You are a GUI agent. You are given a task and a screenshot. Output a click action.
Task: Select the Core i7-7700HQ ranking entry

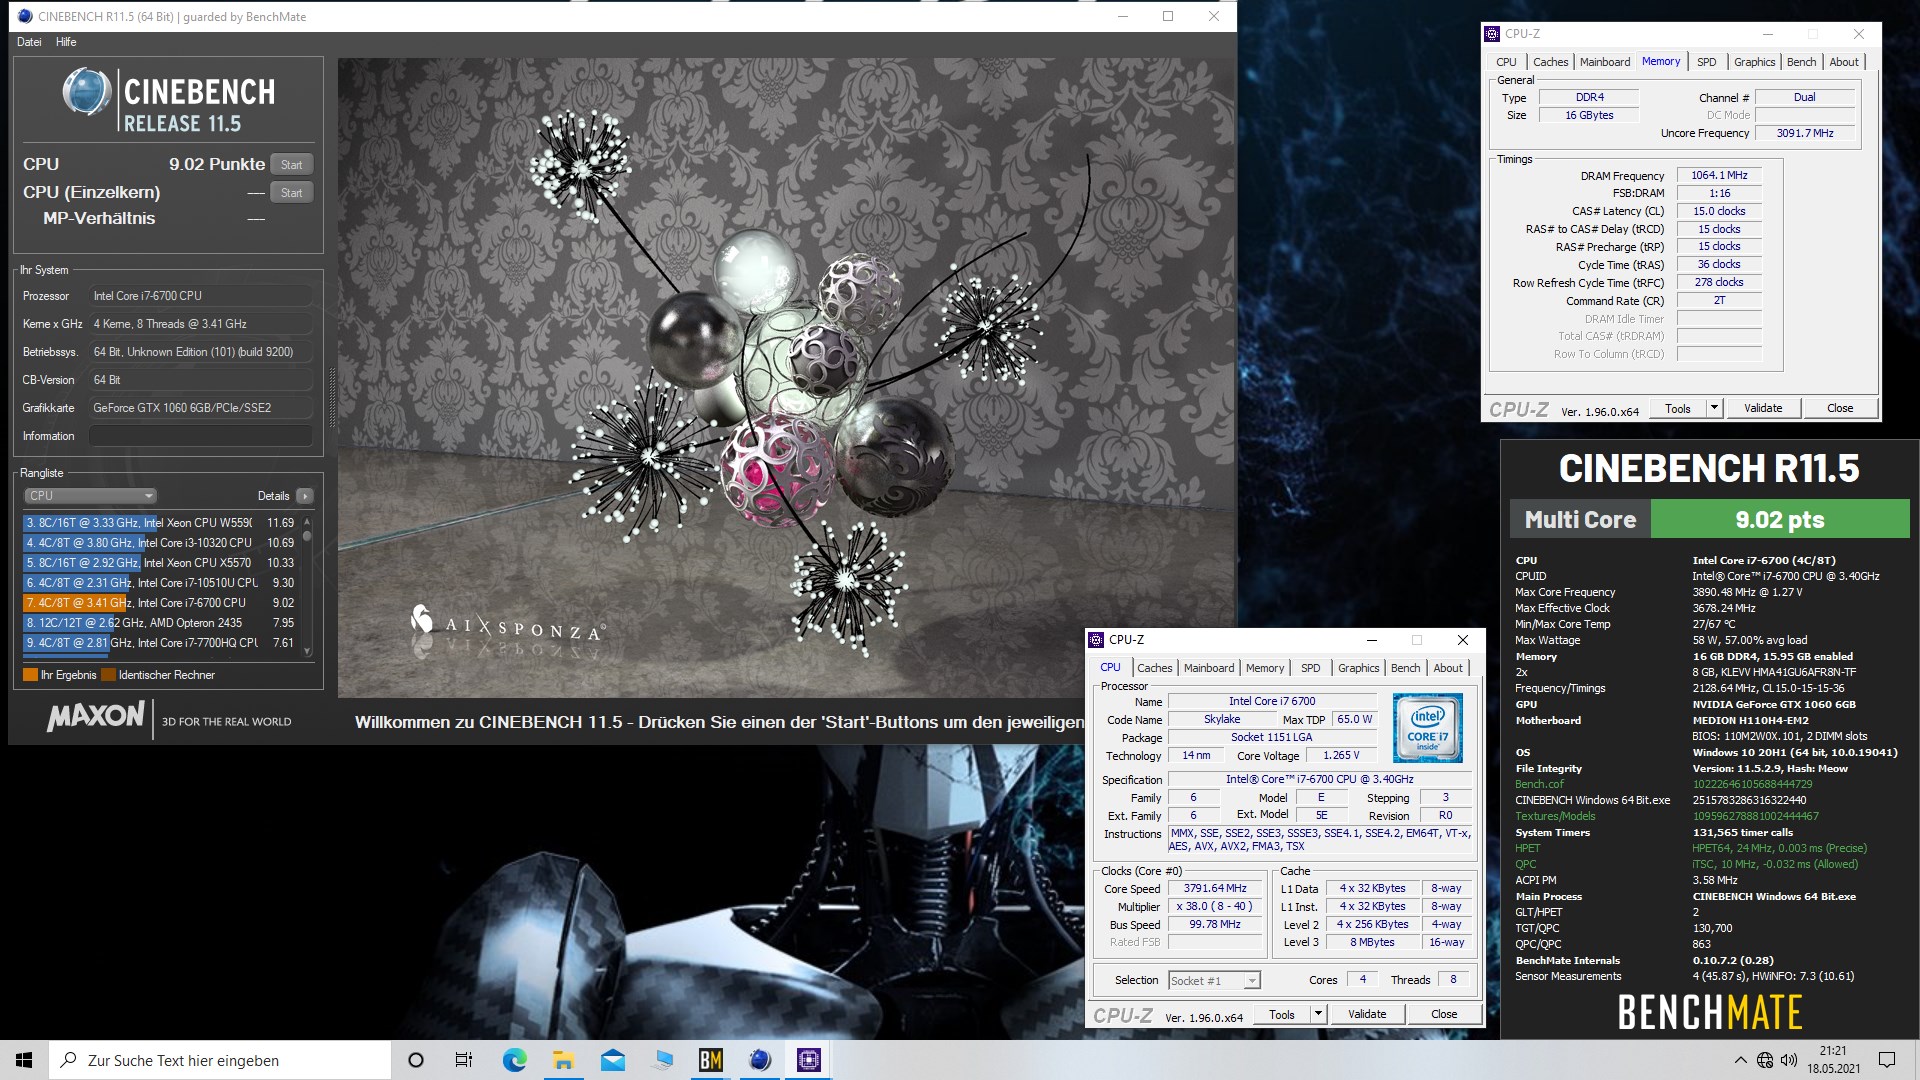pos(160,643)
